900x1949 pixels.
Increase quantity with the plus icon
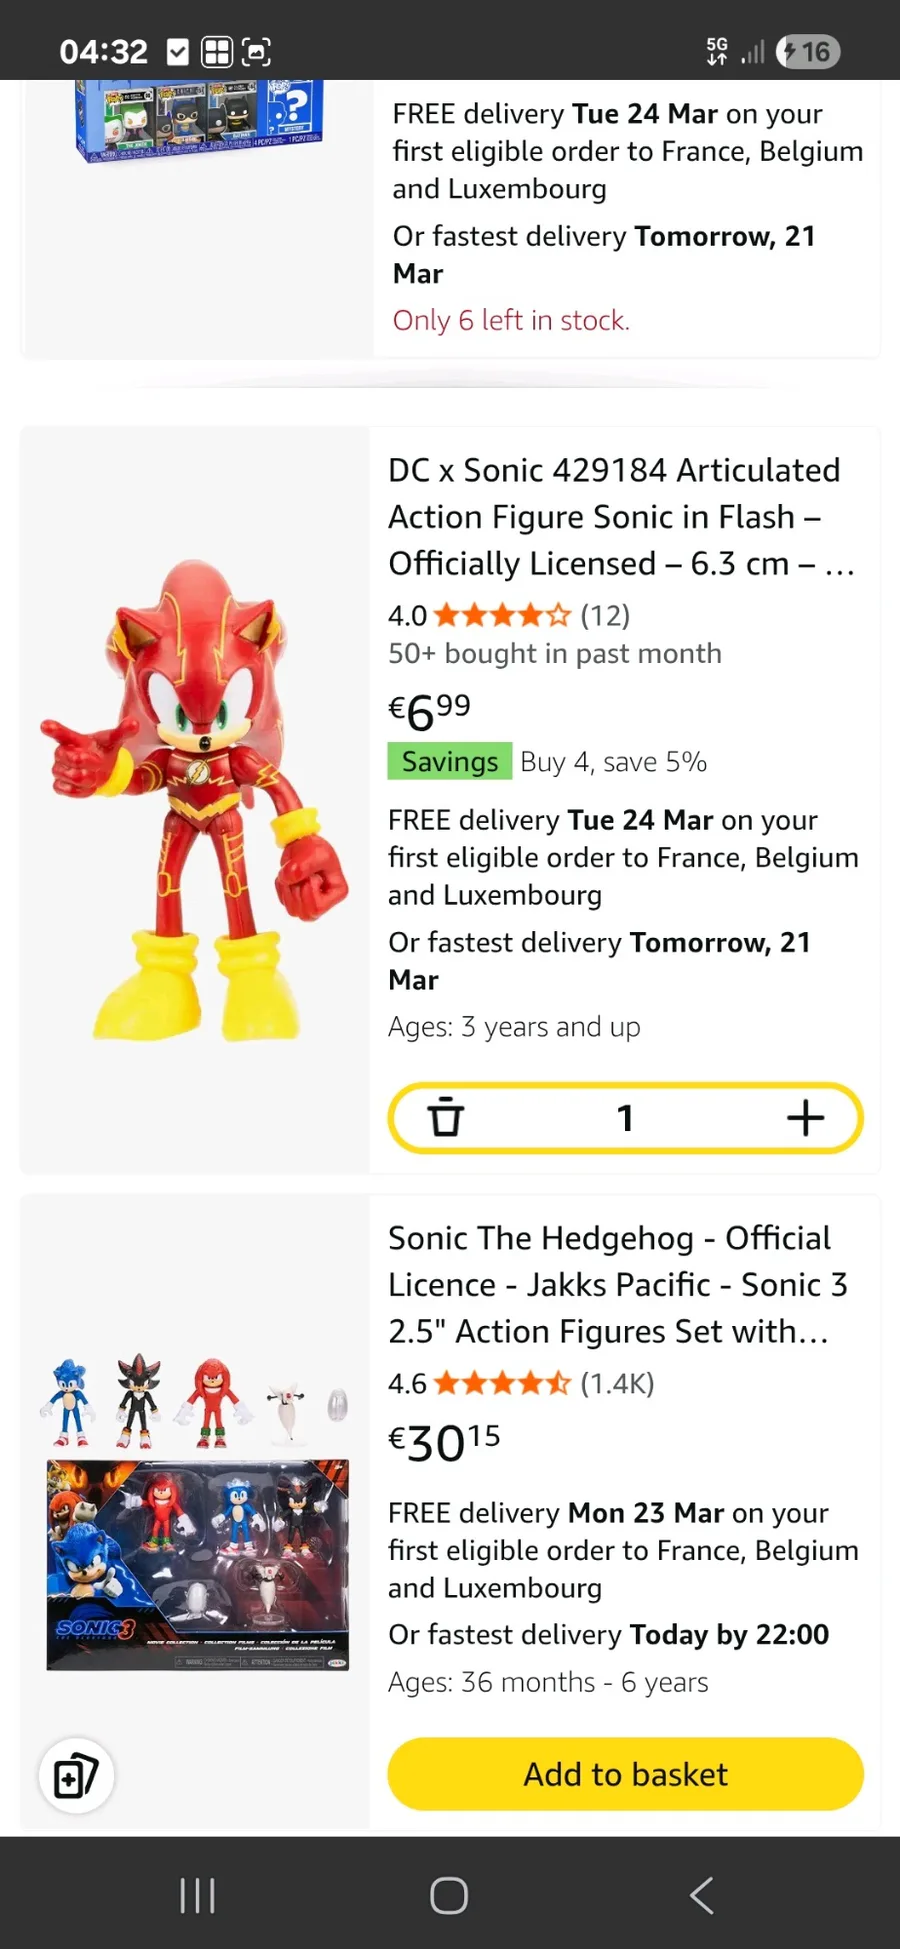tap(805, 1118)
